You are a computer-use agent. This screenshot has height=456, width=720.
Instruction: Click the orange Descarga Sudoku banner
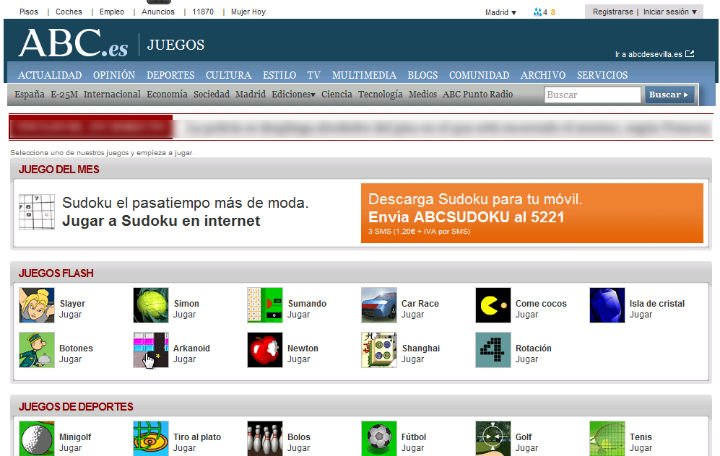(x=532, y=213)
